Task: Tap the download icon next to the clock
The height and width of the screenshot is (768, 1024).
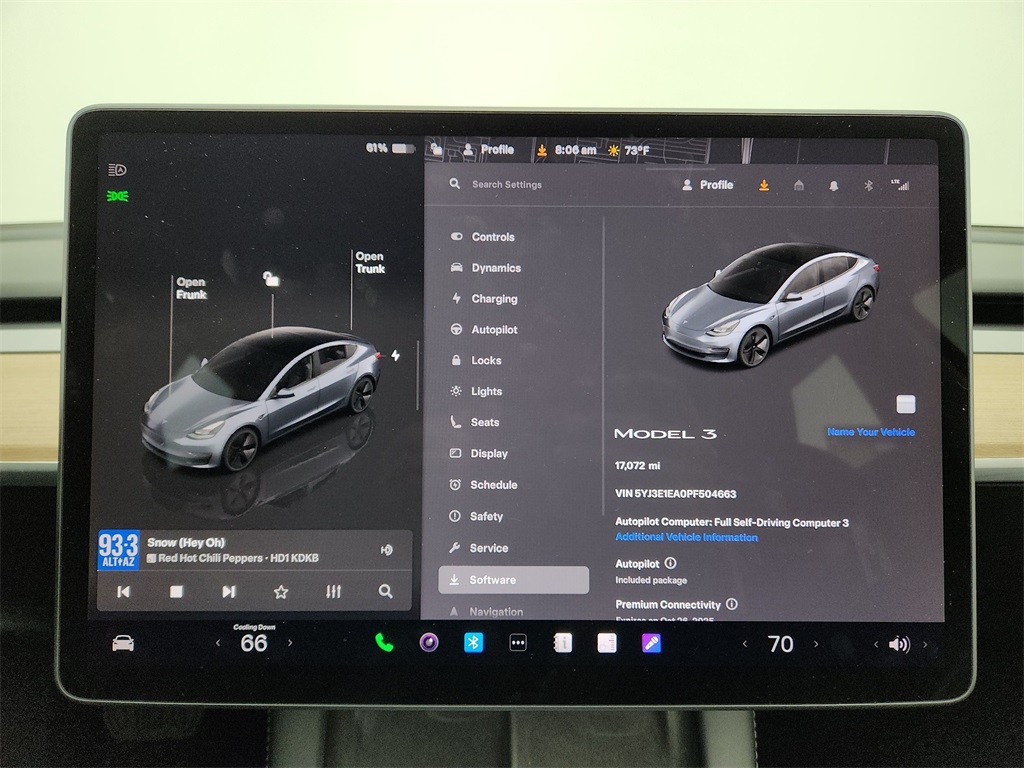Action: (x=541, y=150)
